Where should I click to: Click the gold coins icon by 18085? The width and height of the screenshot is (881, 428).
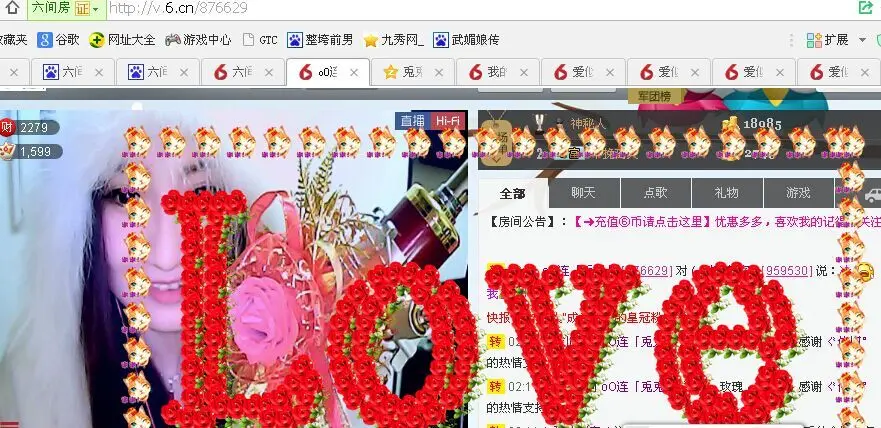(729, 124)
